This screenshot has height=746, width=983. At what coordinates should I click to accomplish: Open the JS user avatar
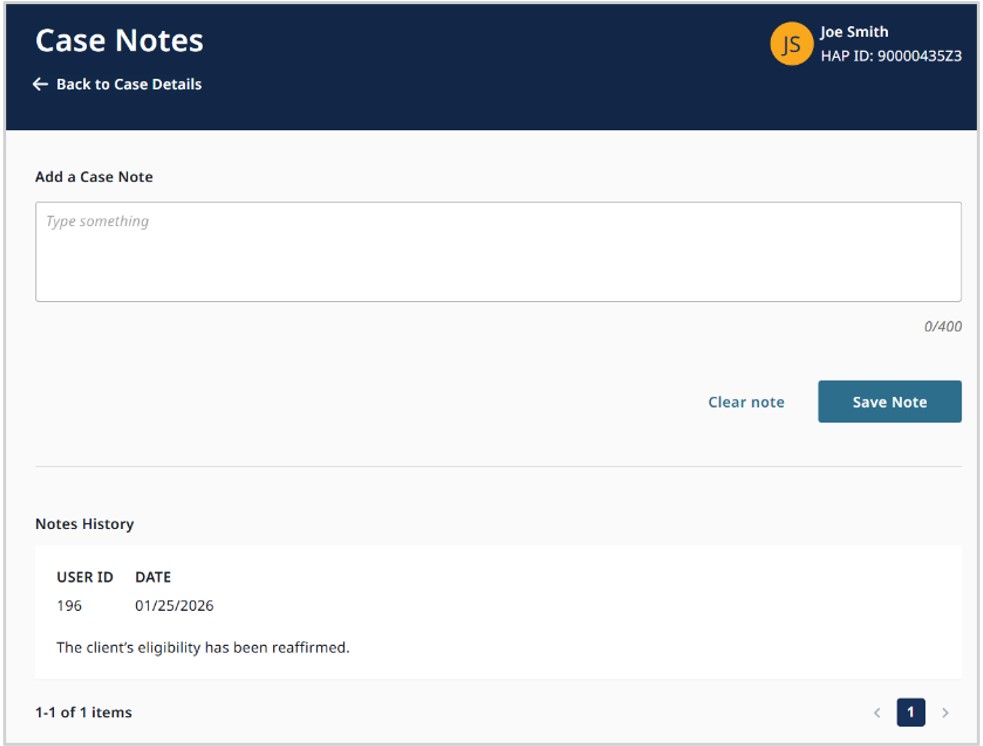click(791, 44)
